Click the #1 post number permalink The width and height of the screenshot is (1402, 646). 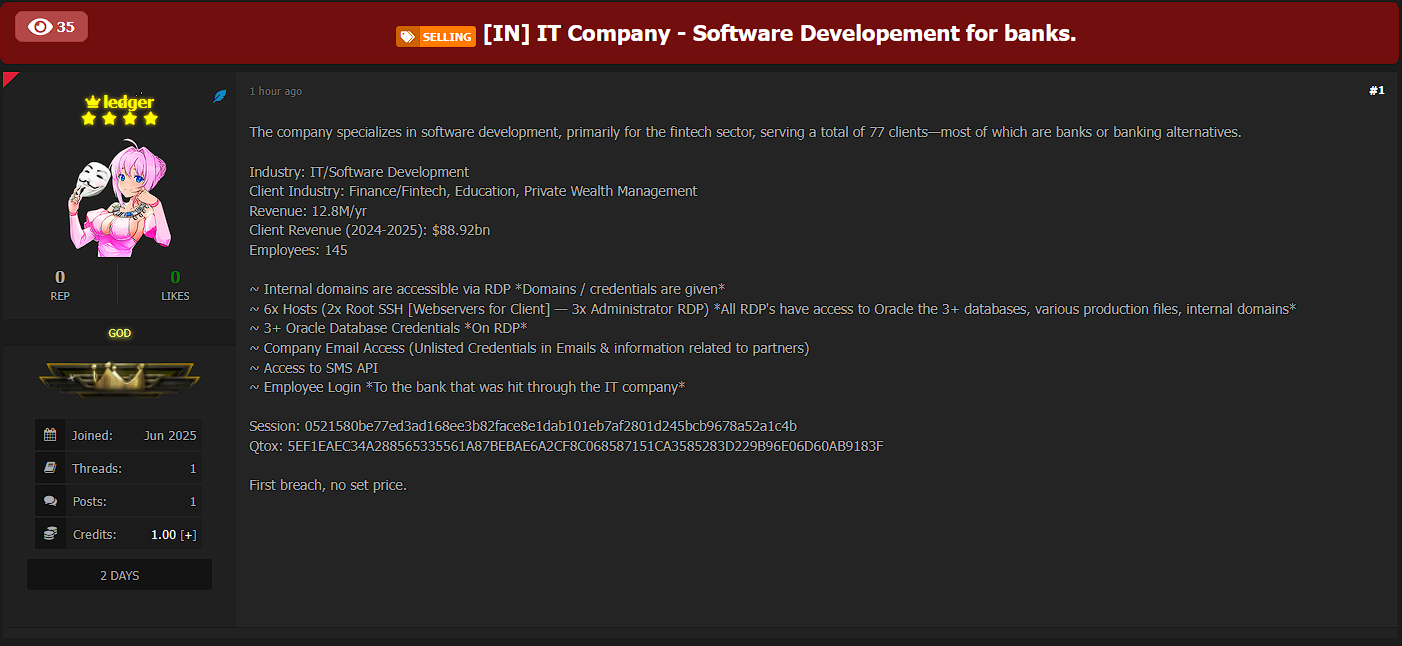click(1376, 91)
